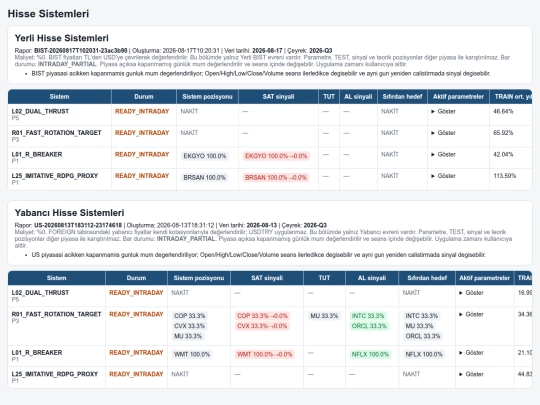Click TRAIN value 65.92%
Viewport: 540px width, 405px height.
tap(503, 133)
